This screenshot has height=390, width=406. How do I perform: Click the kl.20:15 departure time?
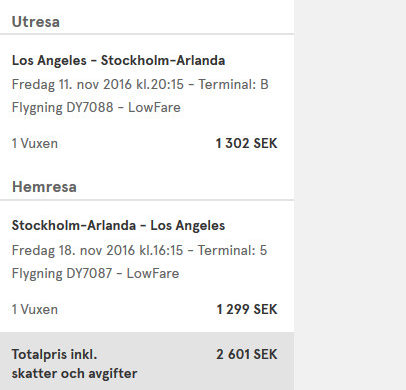[x=159, y=84]
